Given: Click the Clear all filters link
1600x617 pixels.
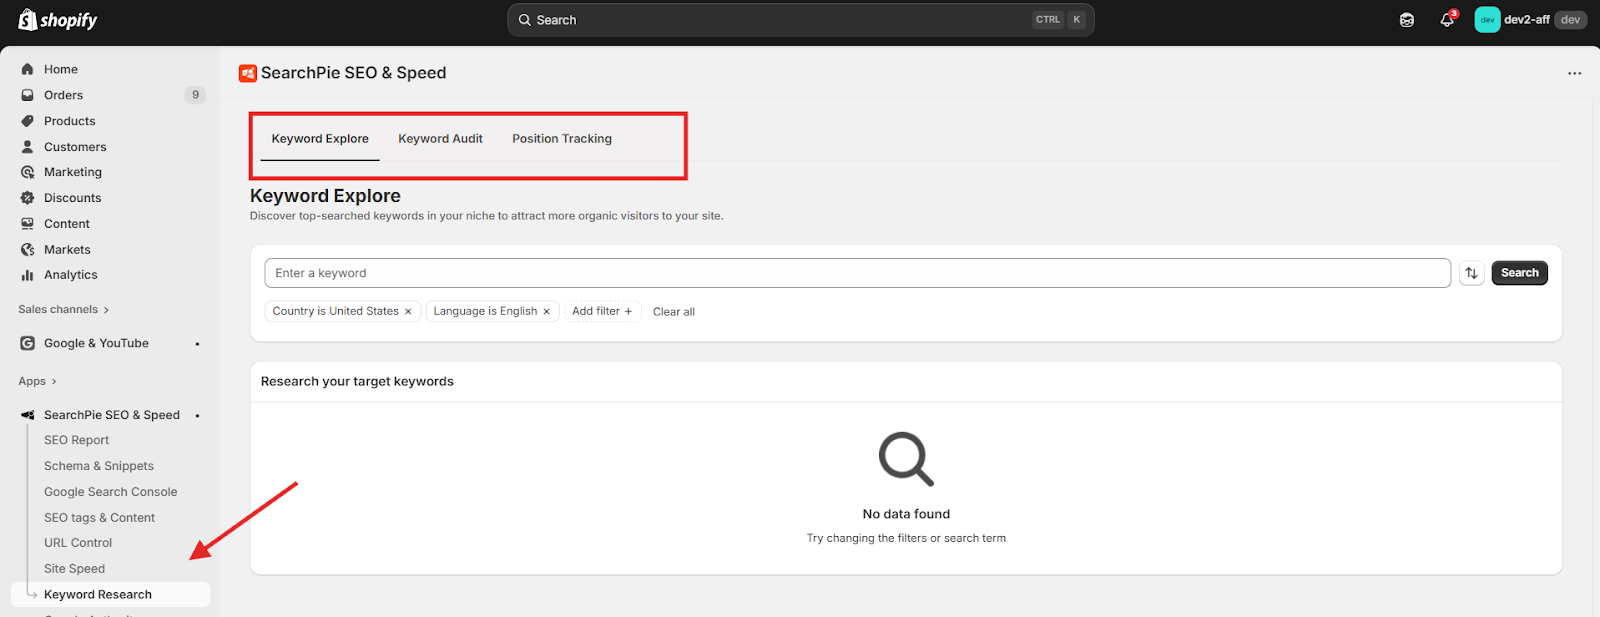Looking at the screenshot, I should click(673, 312).
